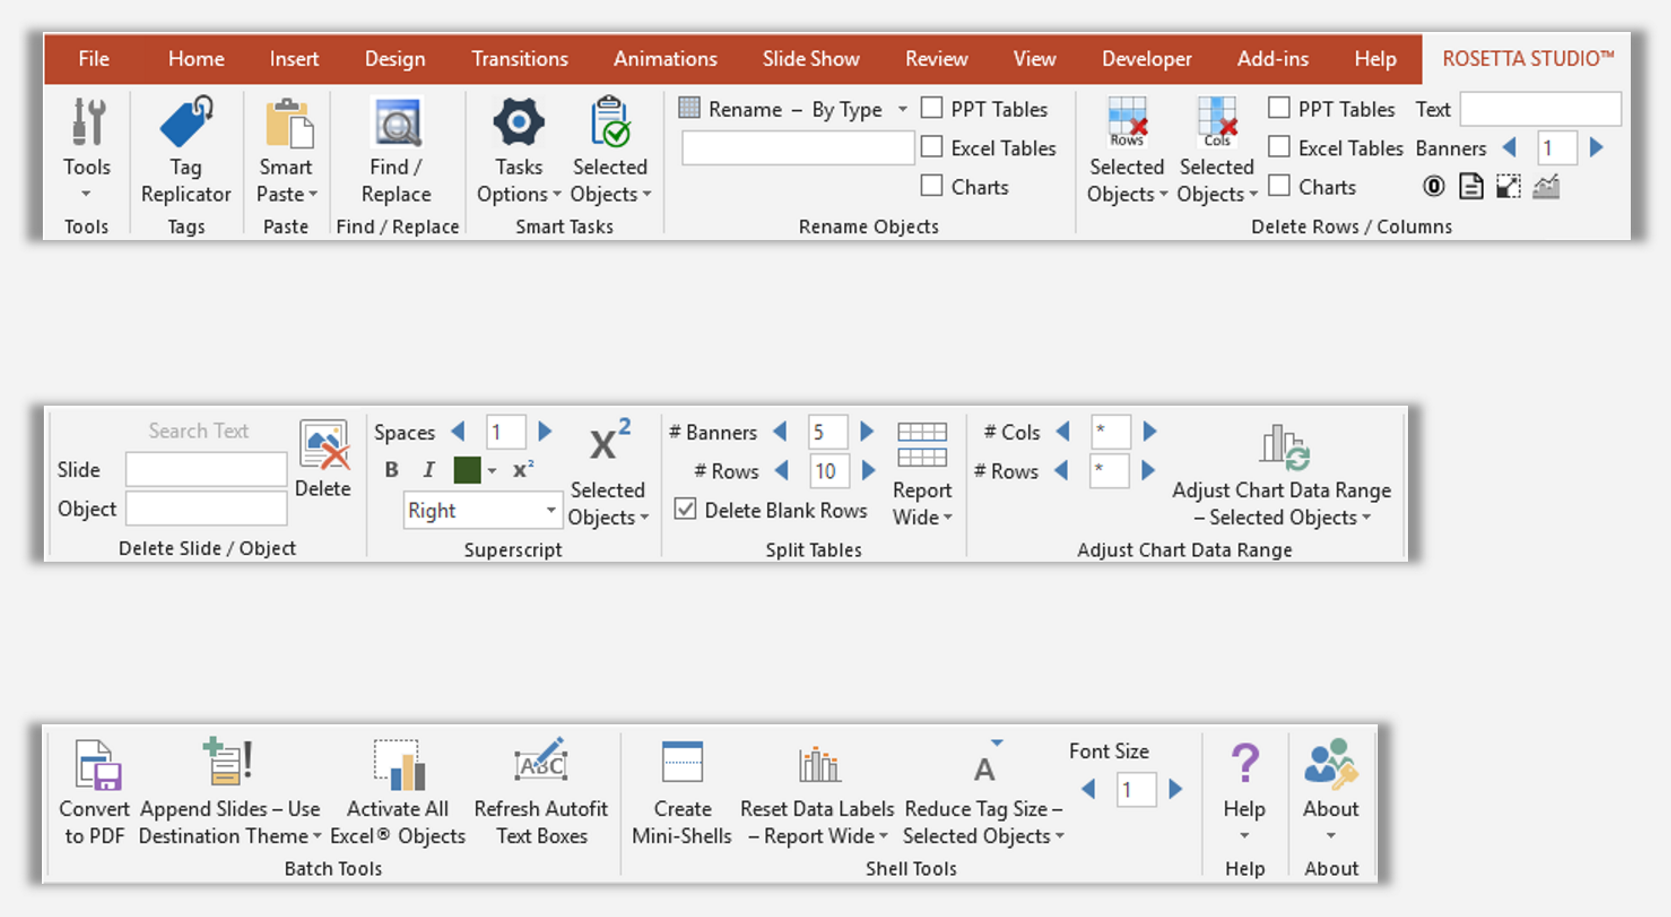Expand the green color swatch dropdown arrow
Screen dimensions: 1671x917
coord(492,471)
